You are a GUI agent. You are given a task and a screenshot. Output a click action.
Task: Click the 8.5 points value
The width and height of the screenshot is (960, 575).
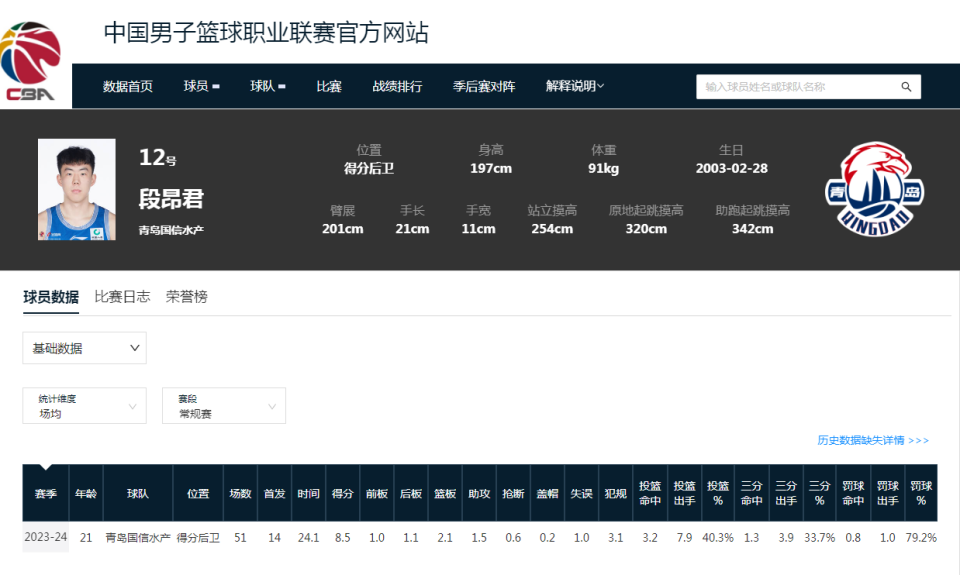pos(342,538)
